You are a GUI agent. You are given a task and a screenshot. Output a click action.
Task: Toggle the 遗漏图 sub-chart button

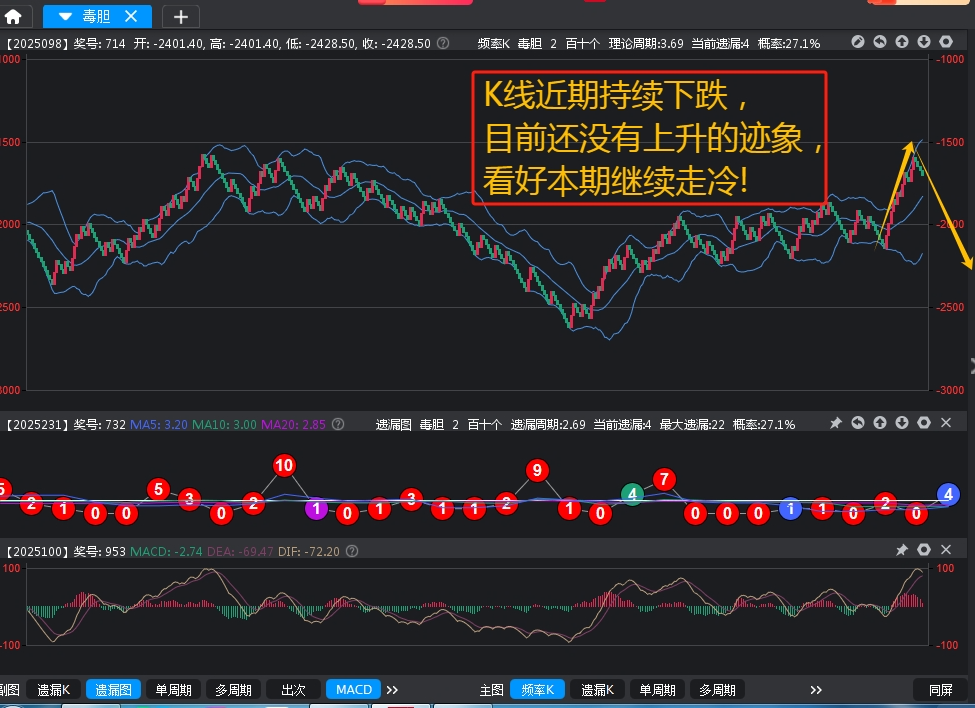[x=114, y=689]
